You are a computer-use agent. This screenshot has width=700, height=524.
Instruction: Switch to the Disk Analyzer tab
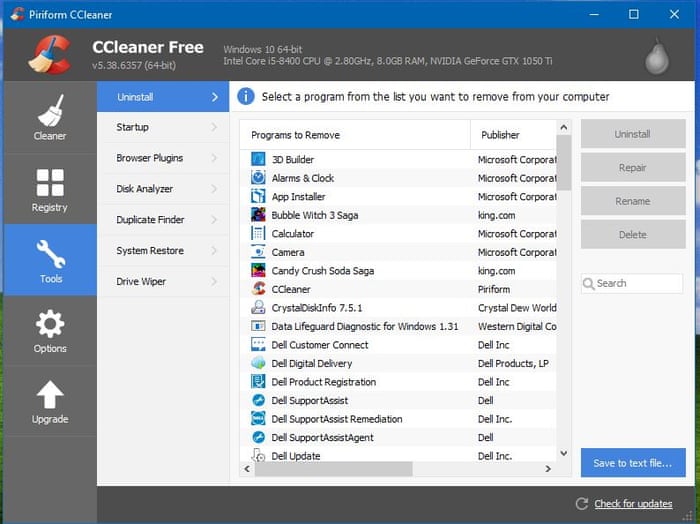[x=145, y=189]
